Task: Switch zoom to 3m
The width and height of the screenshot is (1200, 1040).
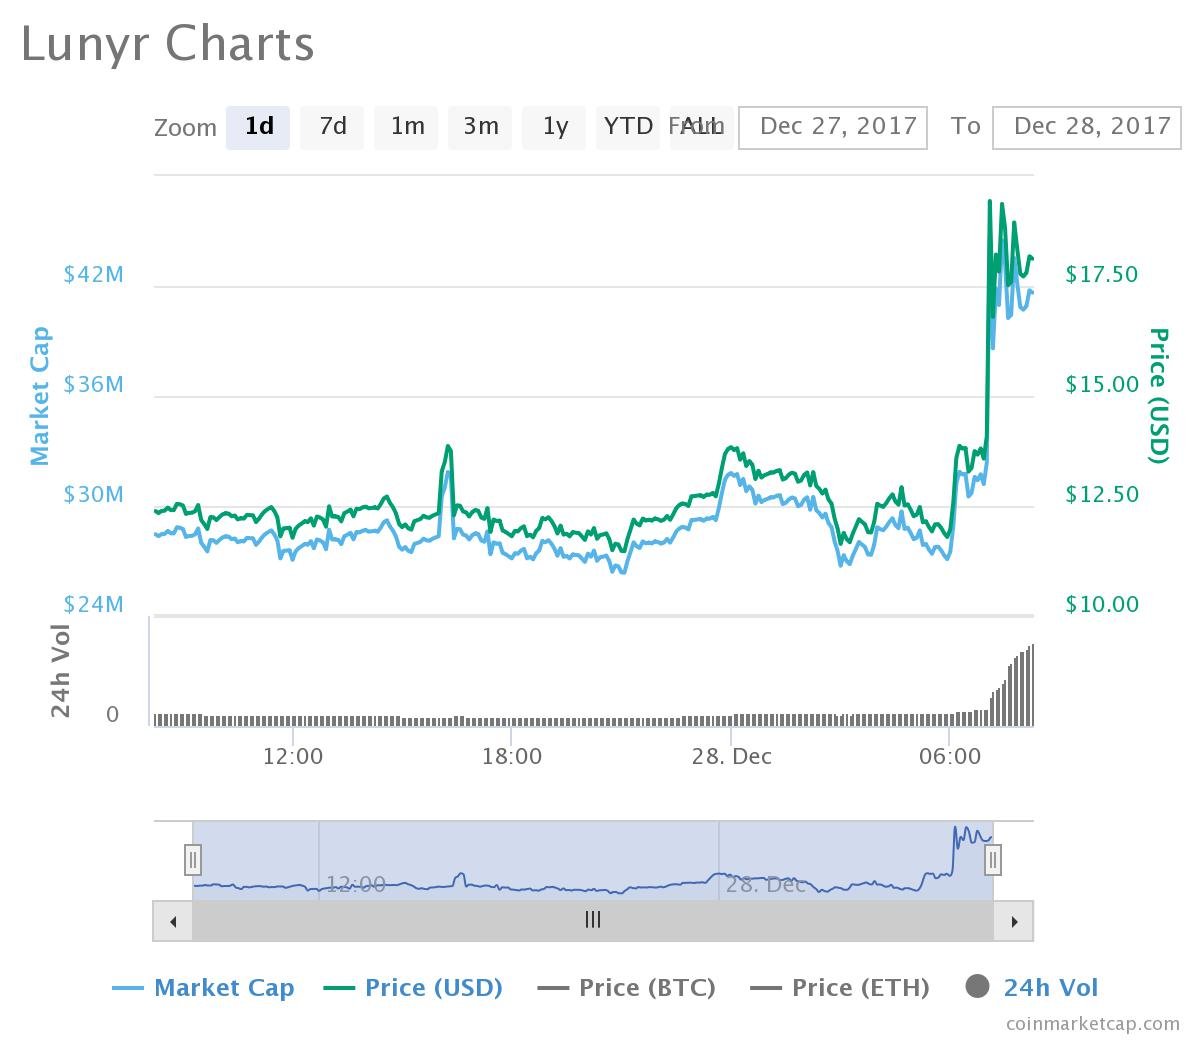Action: (x=480, y=128)
